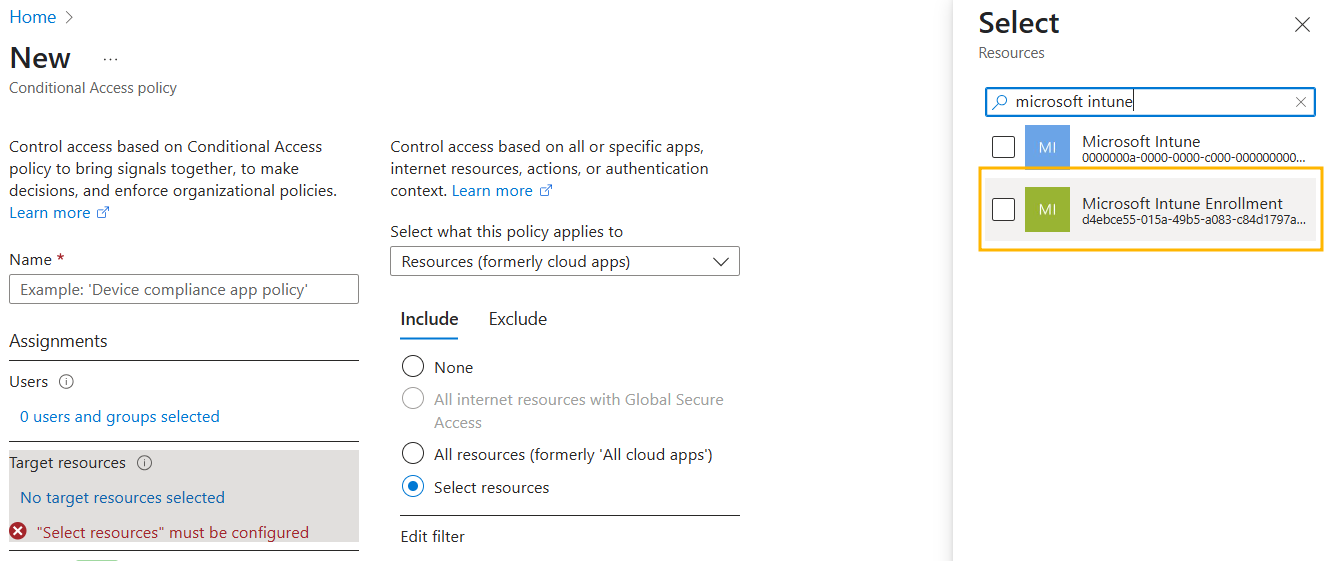Click the magnifier icon in the search box
The image size is (1328, 561).
click(x=1000, y=101)
